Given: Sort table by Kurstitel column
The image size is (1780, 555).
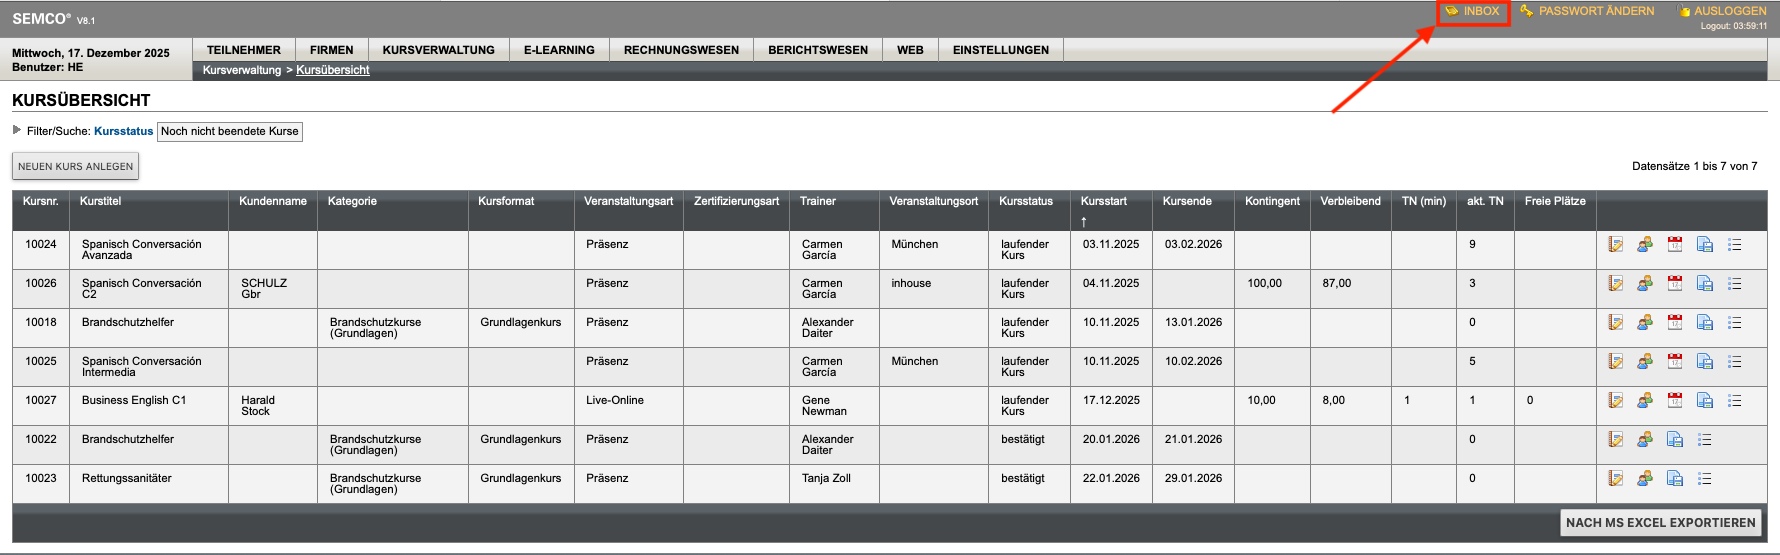Looking at the screenshot, I should point(100,201).
